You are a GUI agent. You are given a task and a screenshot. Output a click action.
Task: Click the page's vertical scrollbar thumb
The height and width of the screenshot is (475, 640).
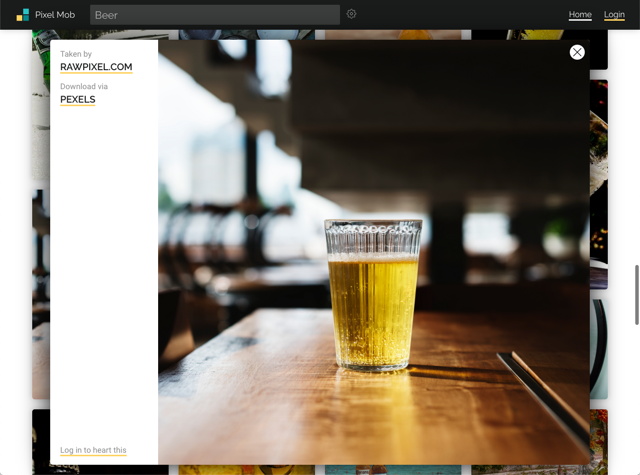(636, 294)
